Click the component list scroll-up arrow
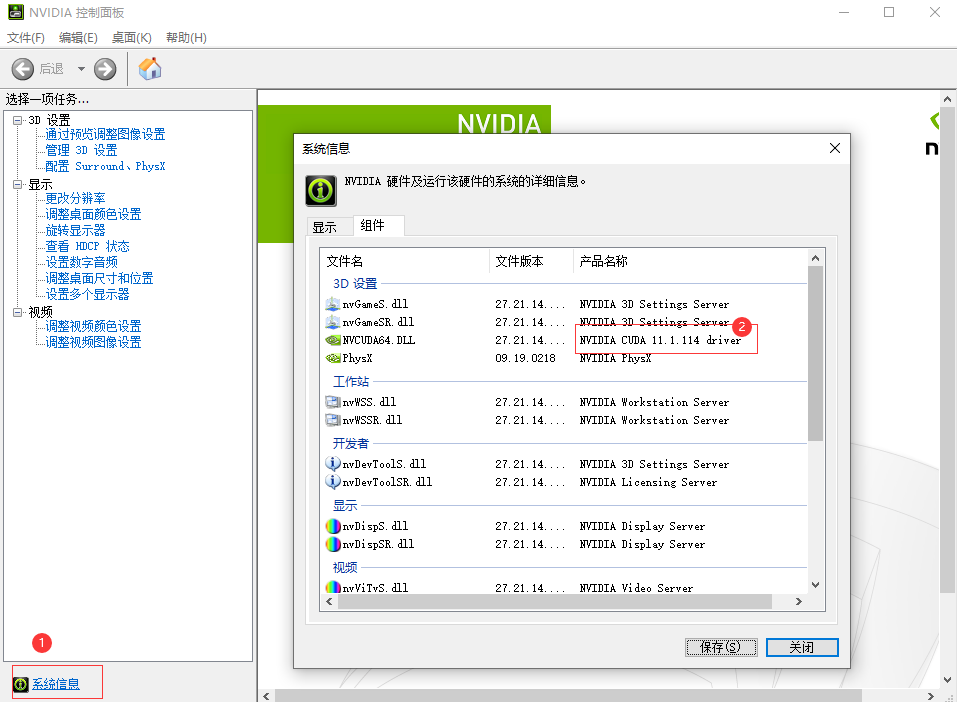The height and width of the screenshot is (702, 957). click(815, 258)
